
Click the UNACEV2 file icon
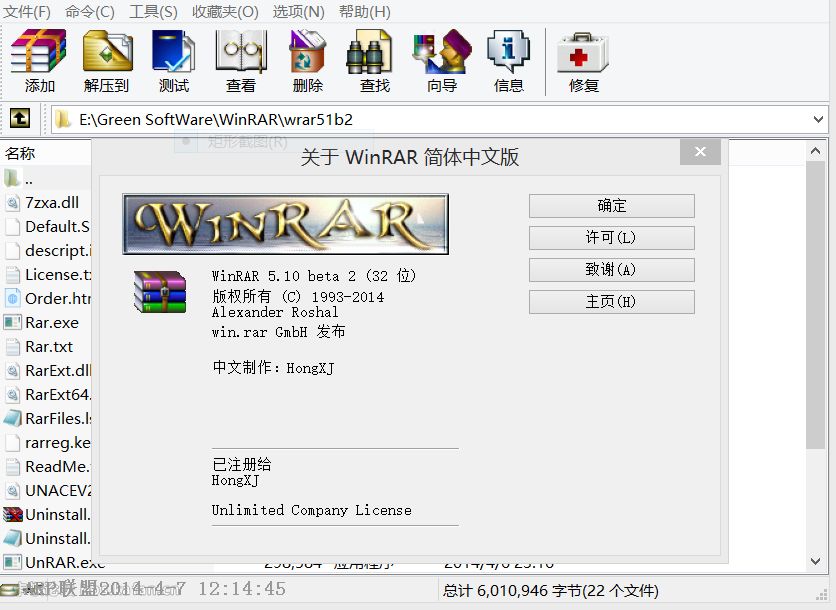point(13,491)
